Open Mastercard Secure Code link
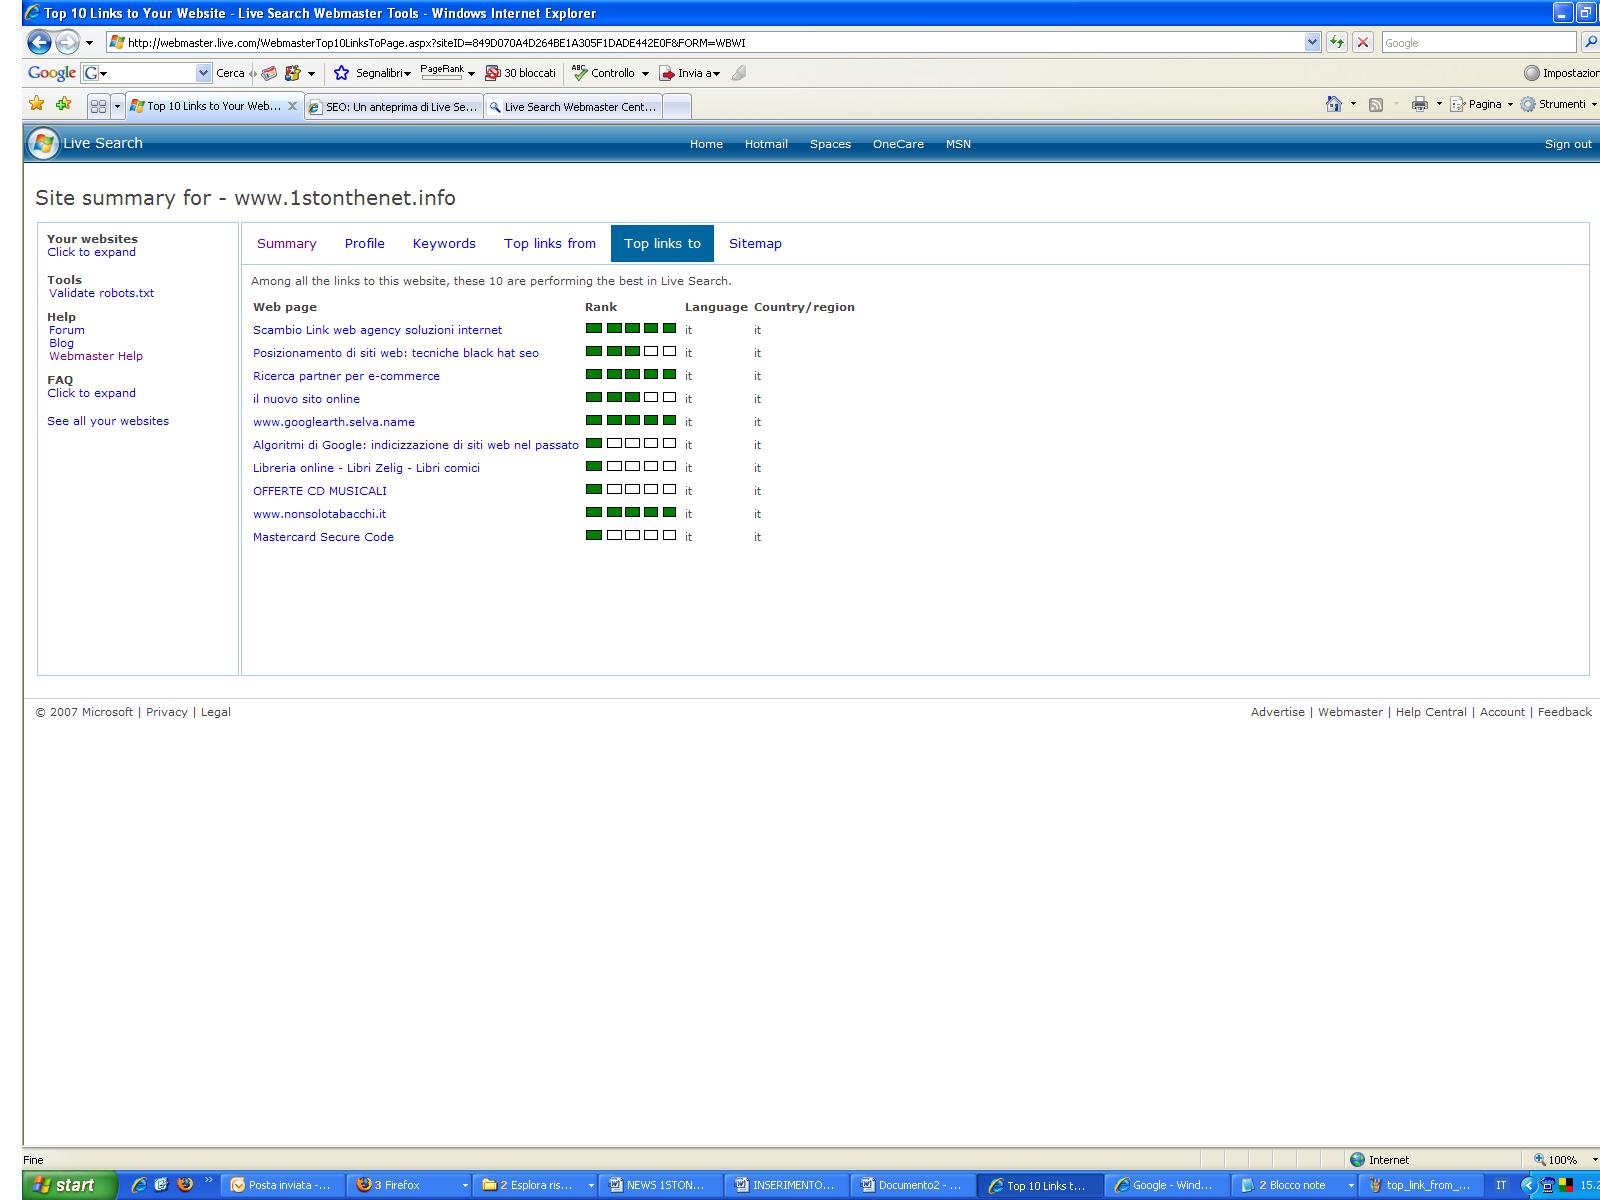 pyautogui.click(x=323, y=537)
